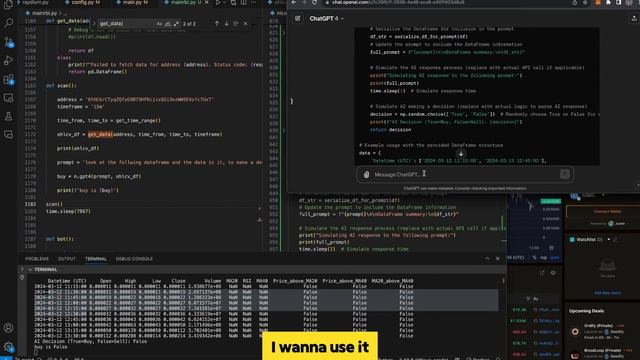
Task: Toggle the eye visibility icon below chart
Action: (553, 273)
